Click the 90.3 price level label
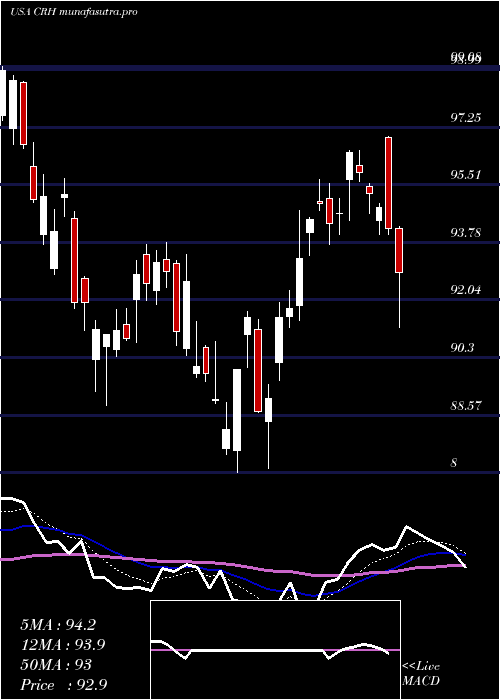500x700 pixels. [462, 348]
